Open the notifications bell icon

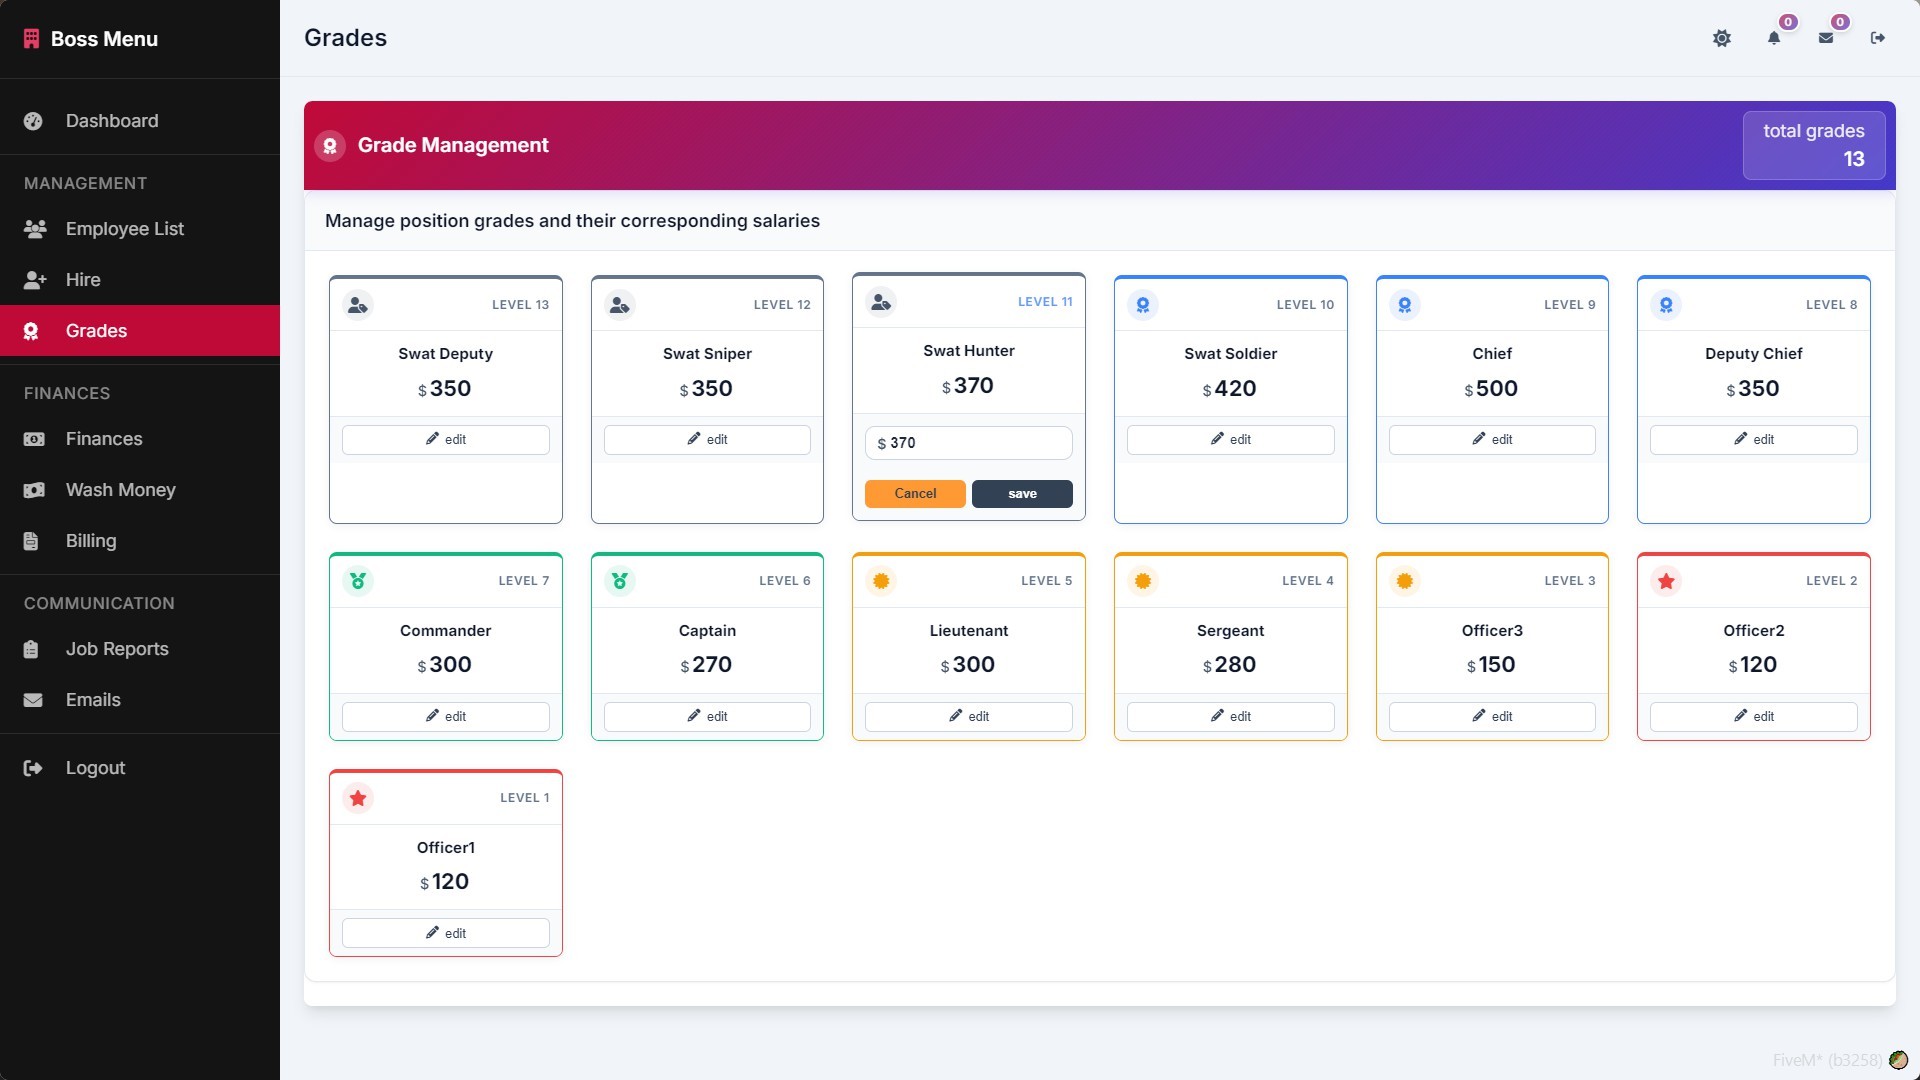pos(1774,38)
